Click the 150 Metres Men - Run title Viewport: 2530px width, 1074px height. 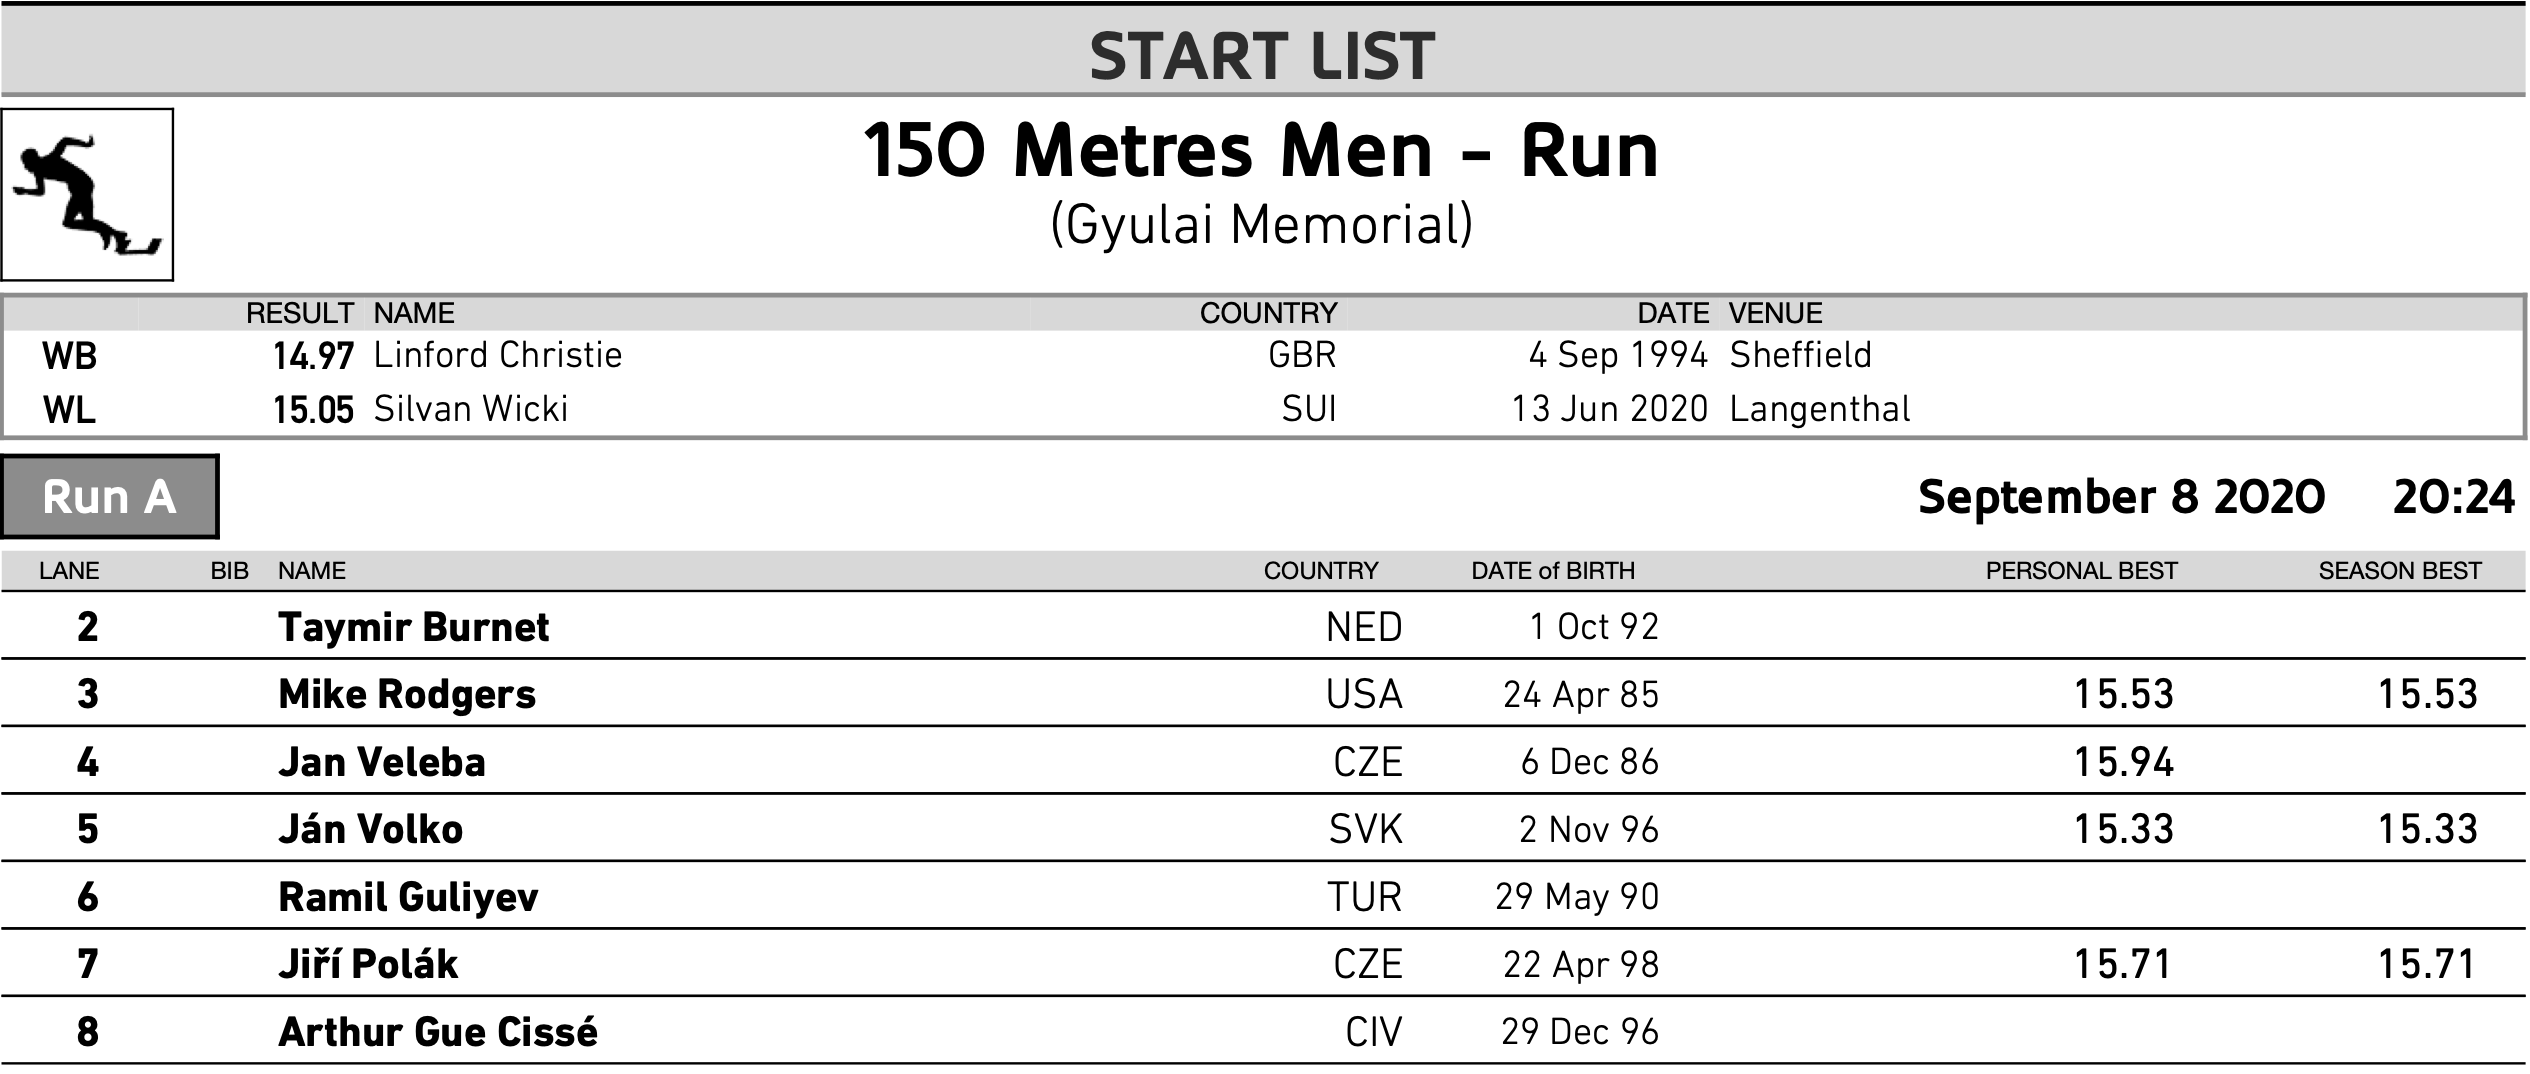pyautogui.click(x=1261, y=151)
